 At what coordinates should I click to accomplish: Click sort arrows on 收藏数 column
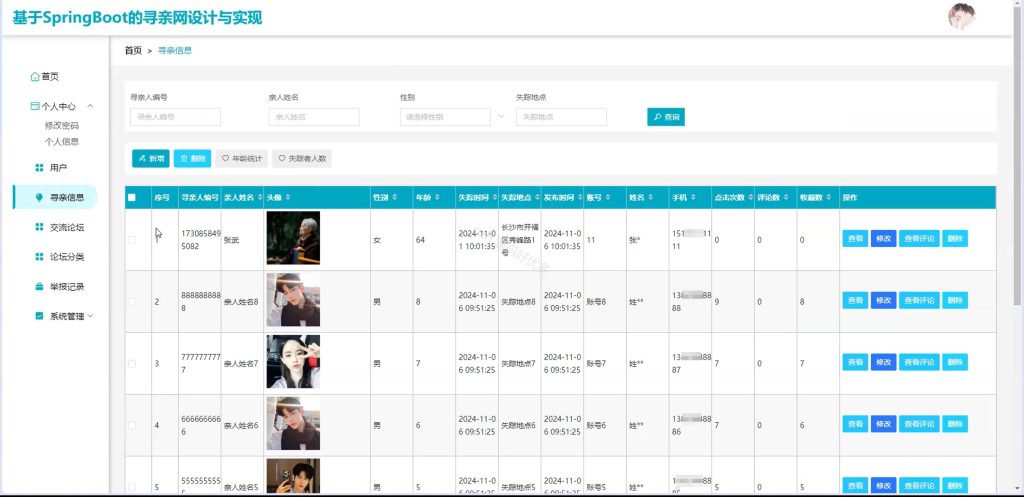pos(828,197)
